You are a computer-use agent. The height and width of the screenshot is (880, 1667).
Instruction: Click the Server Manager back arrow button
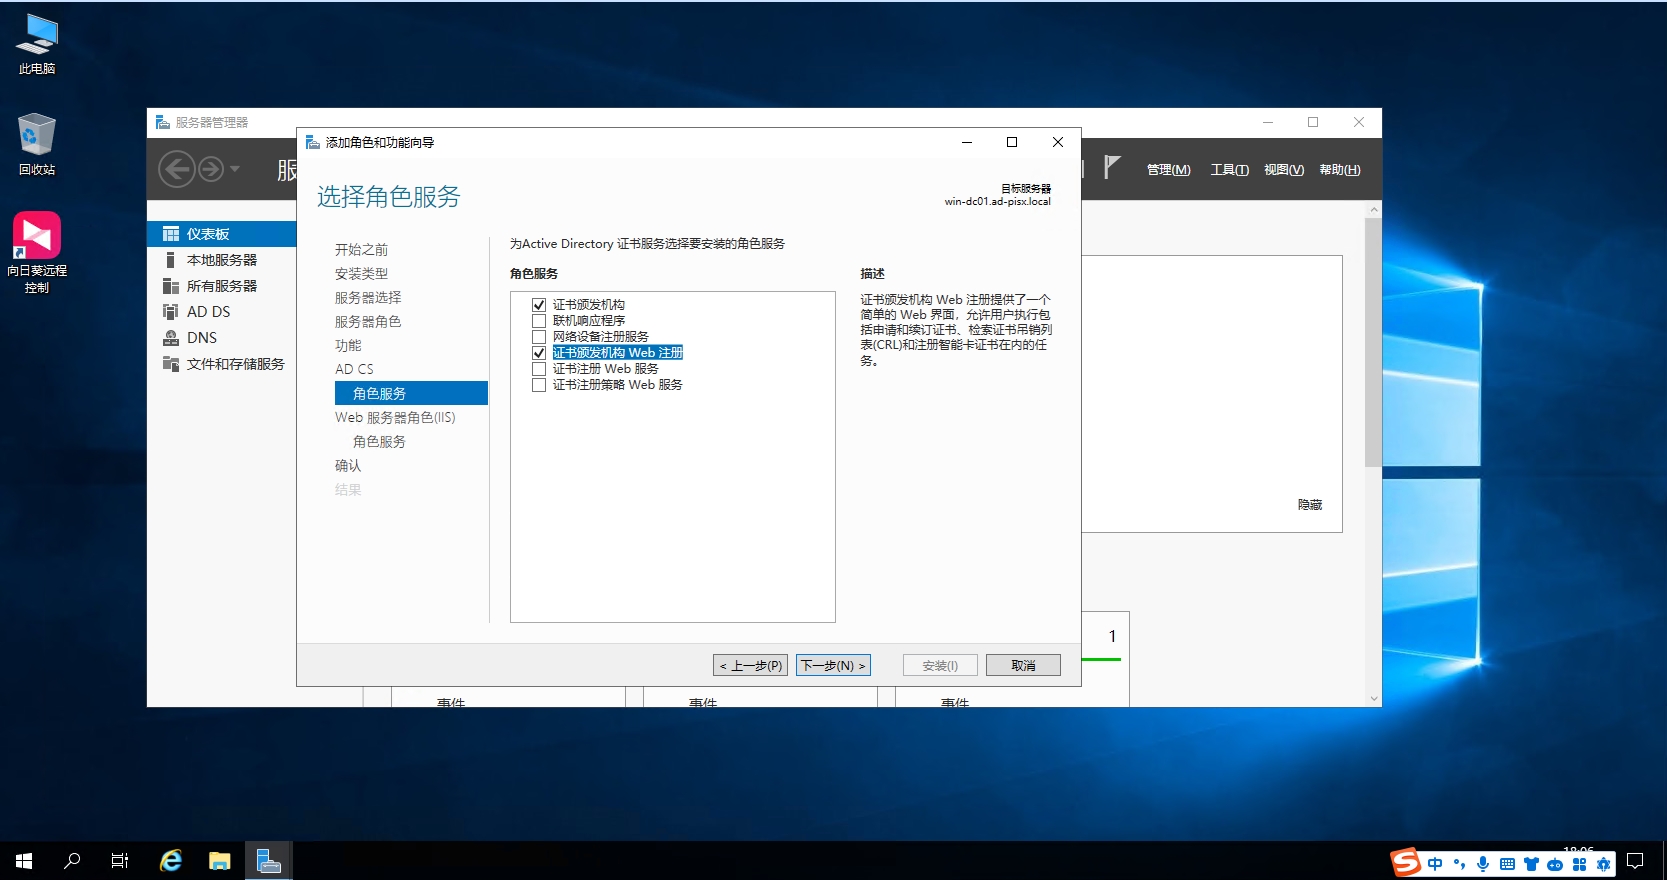(x=177, y=169)
